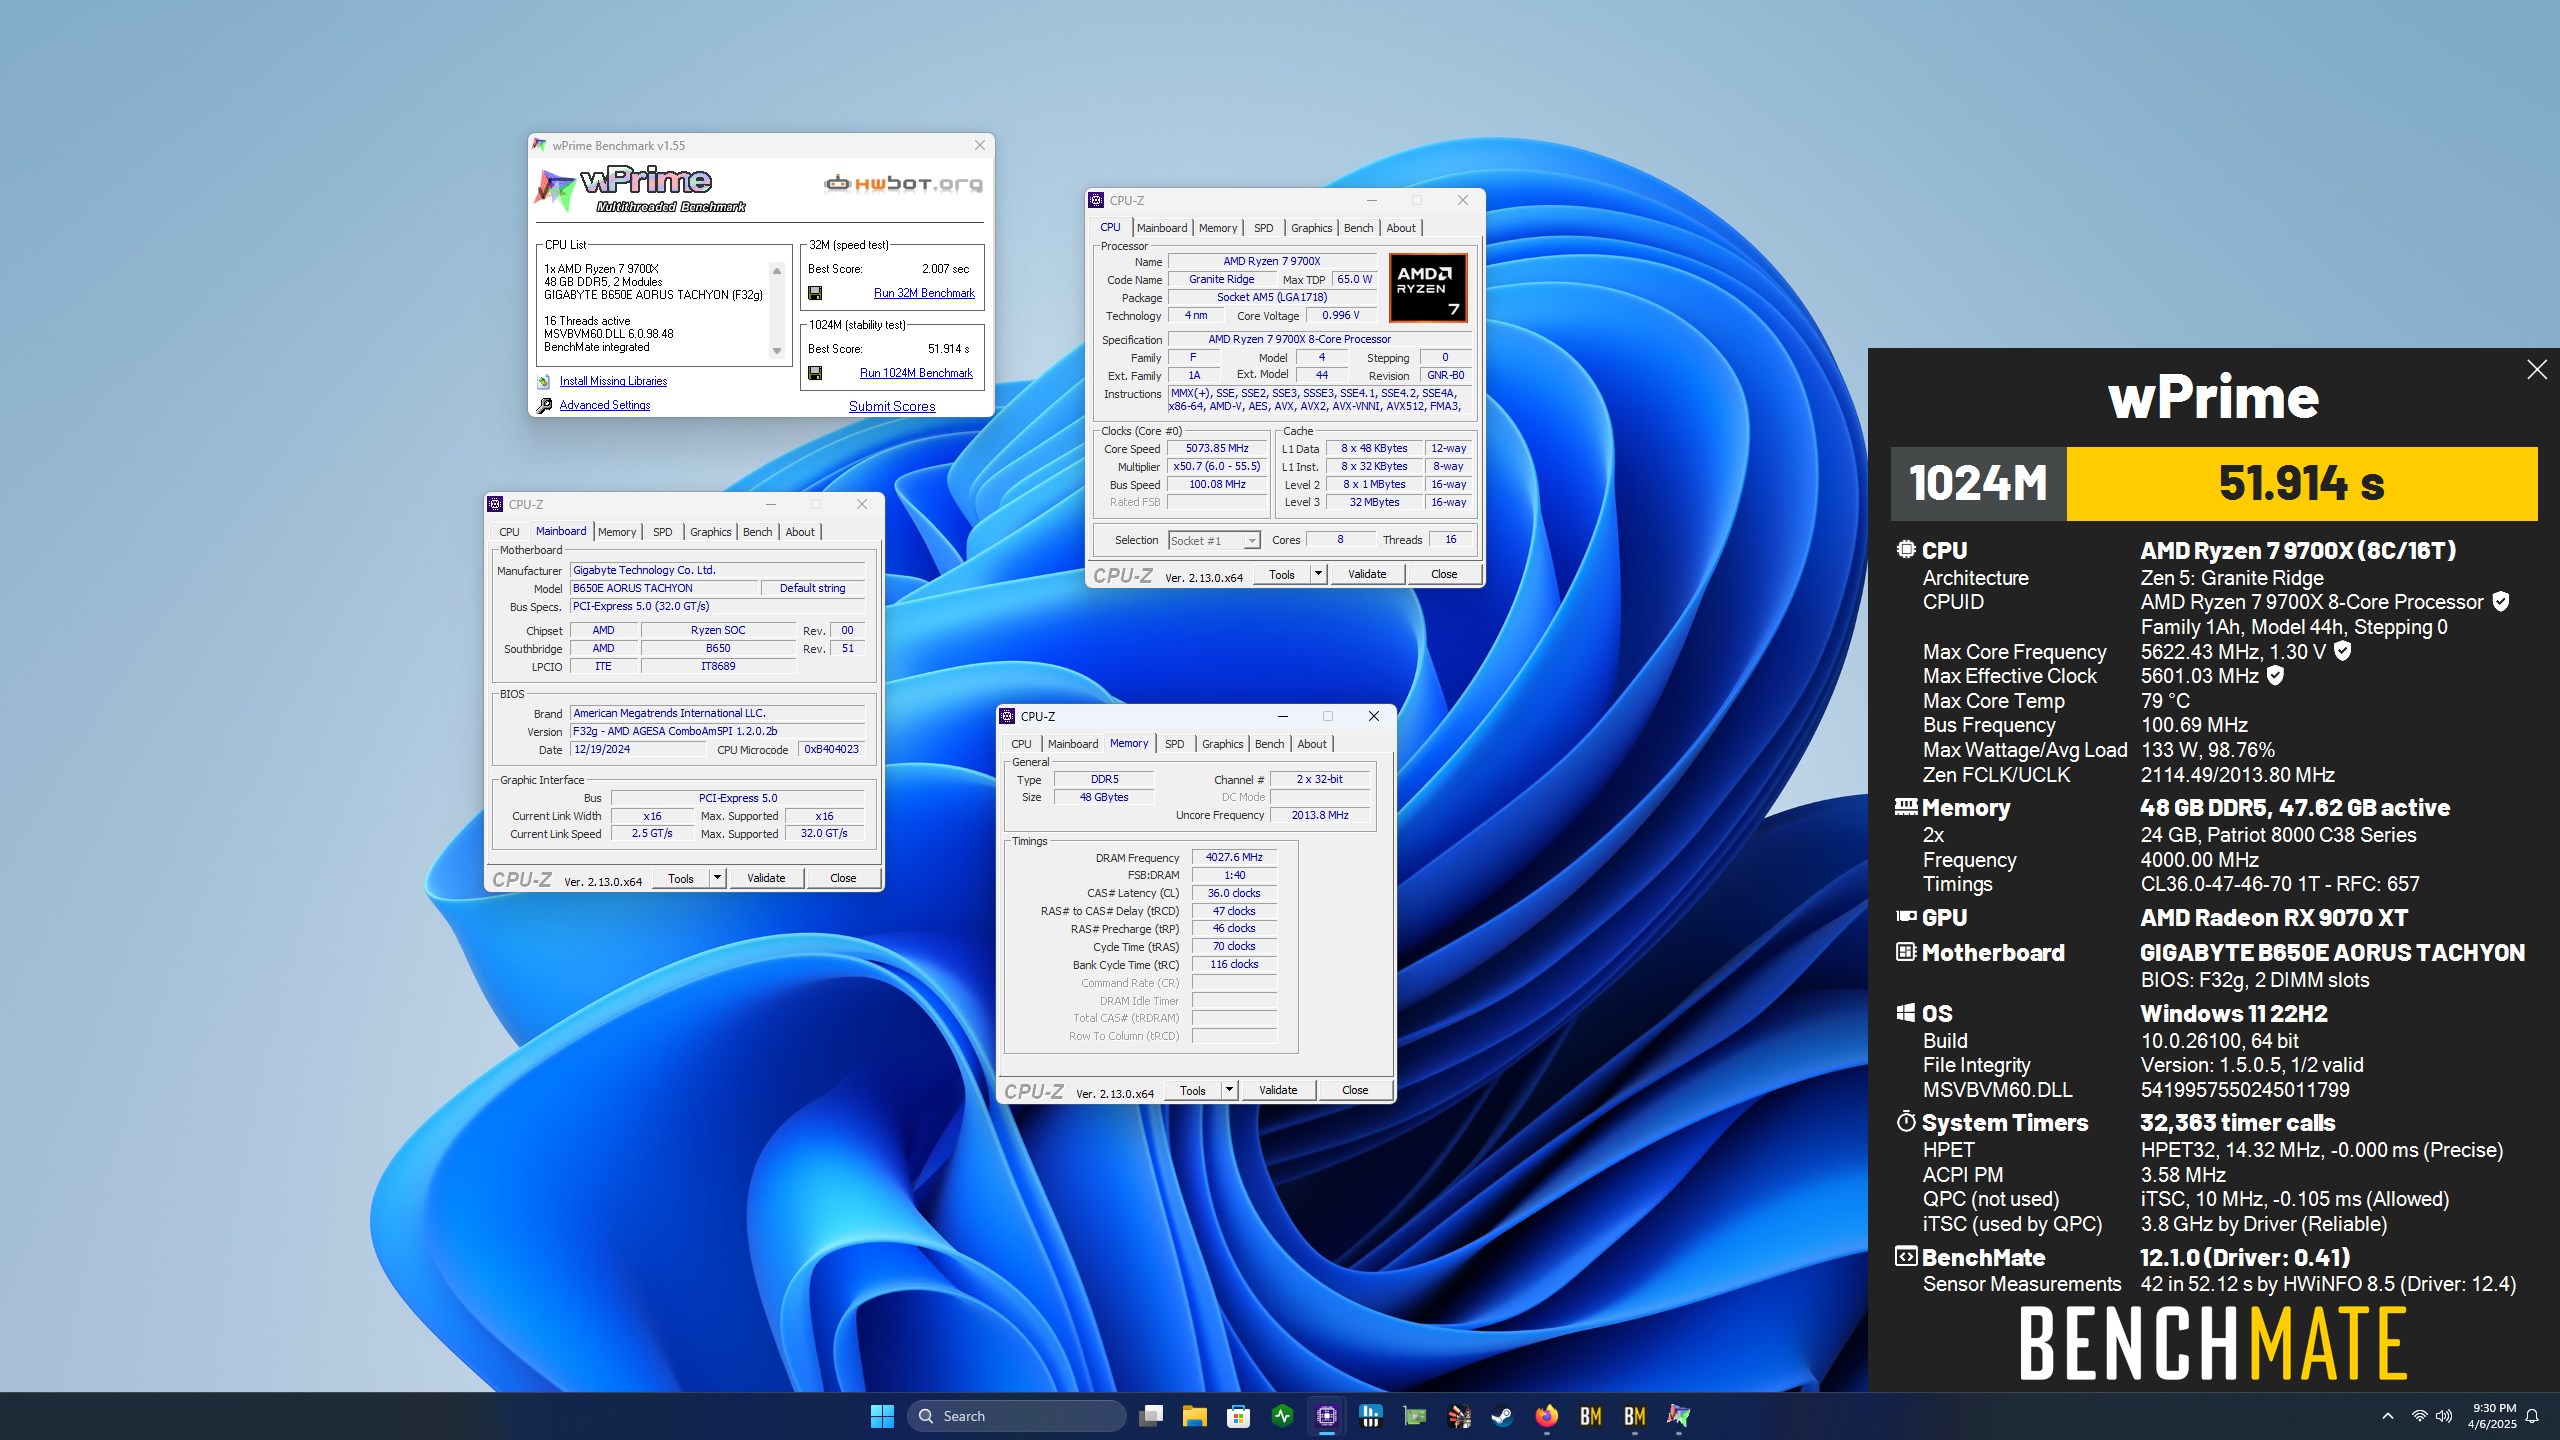Open Microsoft Store from the taskbar
This screenshot has width=2560, height=1440.
coord(1239,1416)
